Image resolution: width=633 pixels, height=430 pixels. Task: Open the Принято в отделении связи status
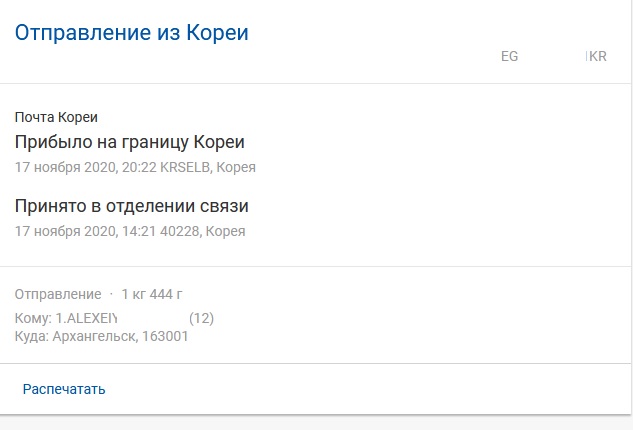132,206
